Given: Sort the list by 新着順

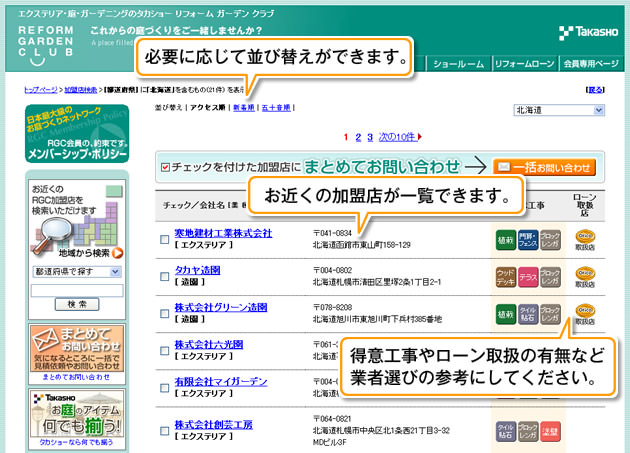Looking at the screenshot, I should (x=244, y=108).
